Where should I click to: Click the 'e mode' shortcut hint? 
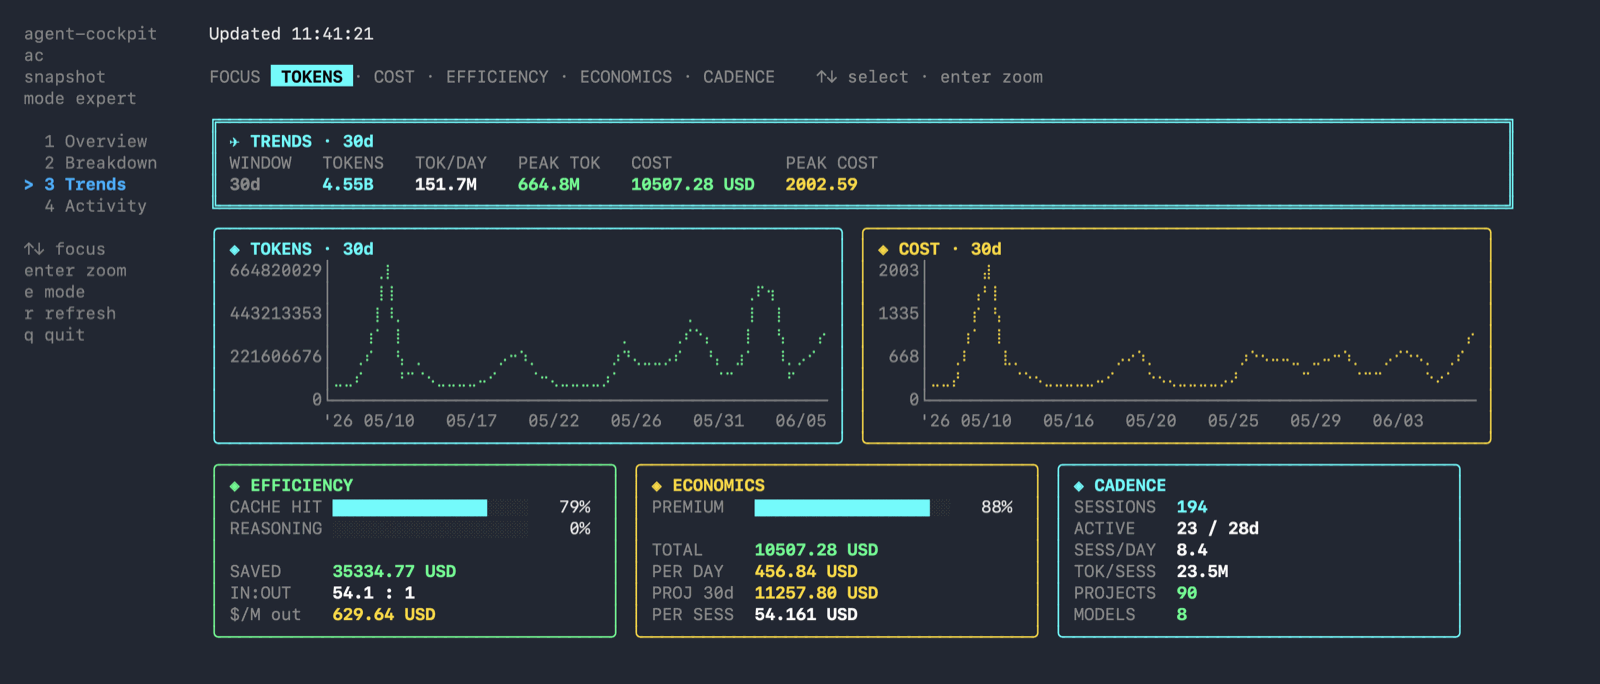[x=54, y=292]
